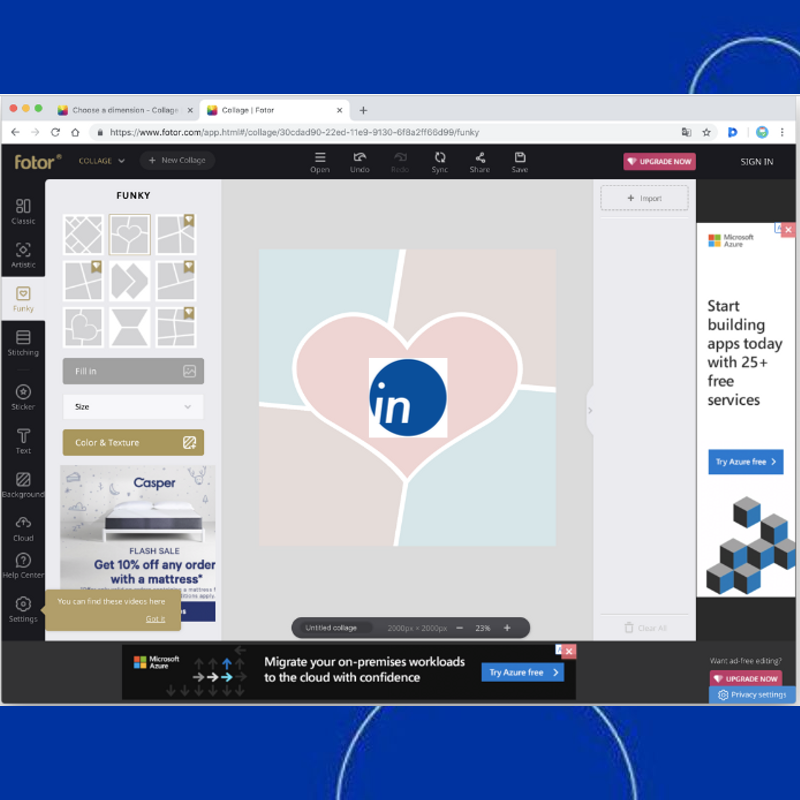Screen dimensions: 800x800
Task: Click the Undo toolbar icon
Action: 360,162
